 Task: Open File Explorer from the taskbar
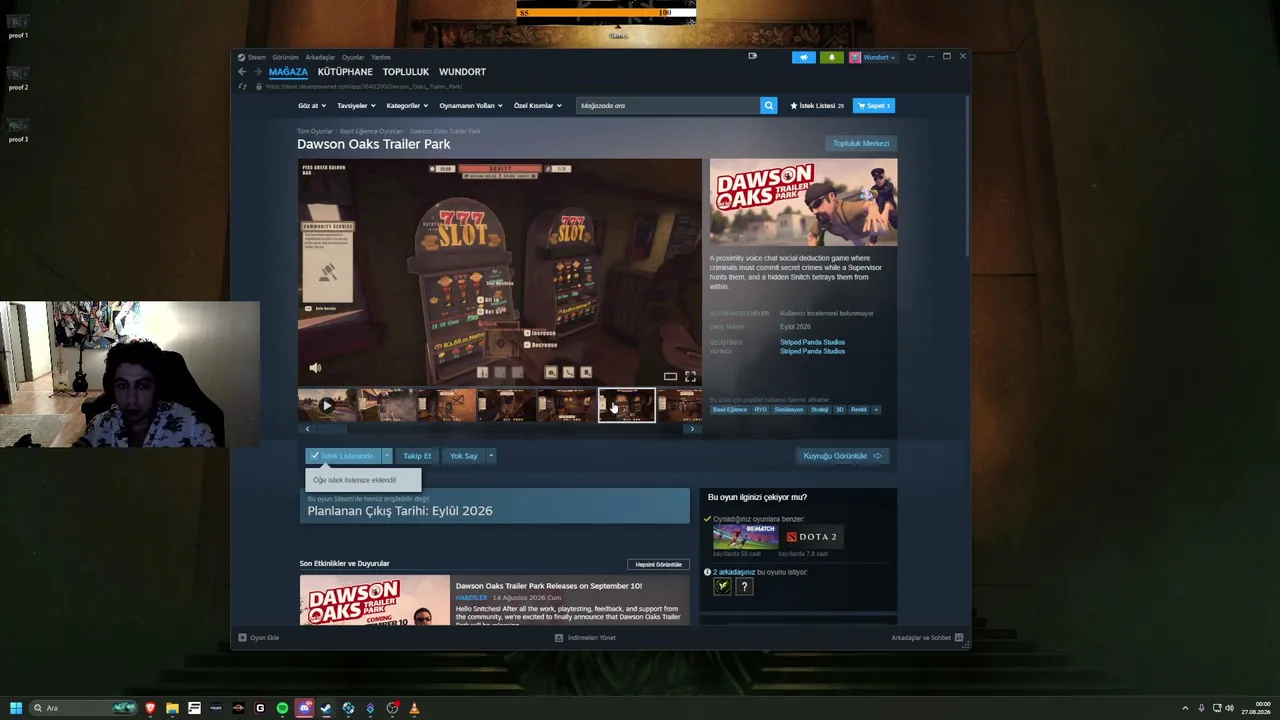(172, 708)
